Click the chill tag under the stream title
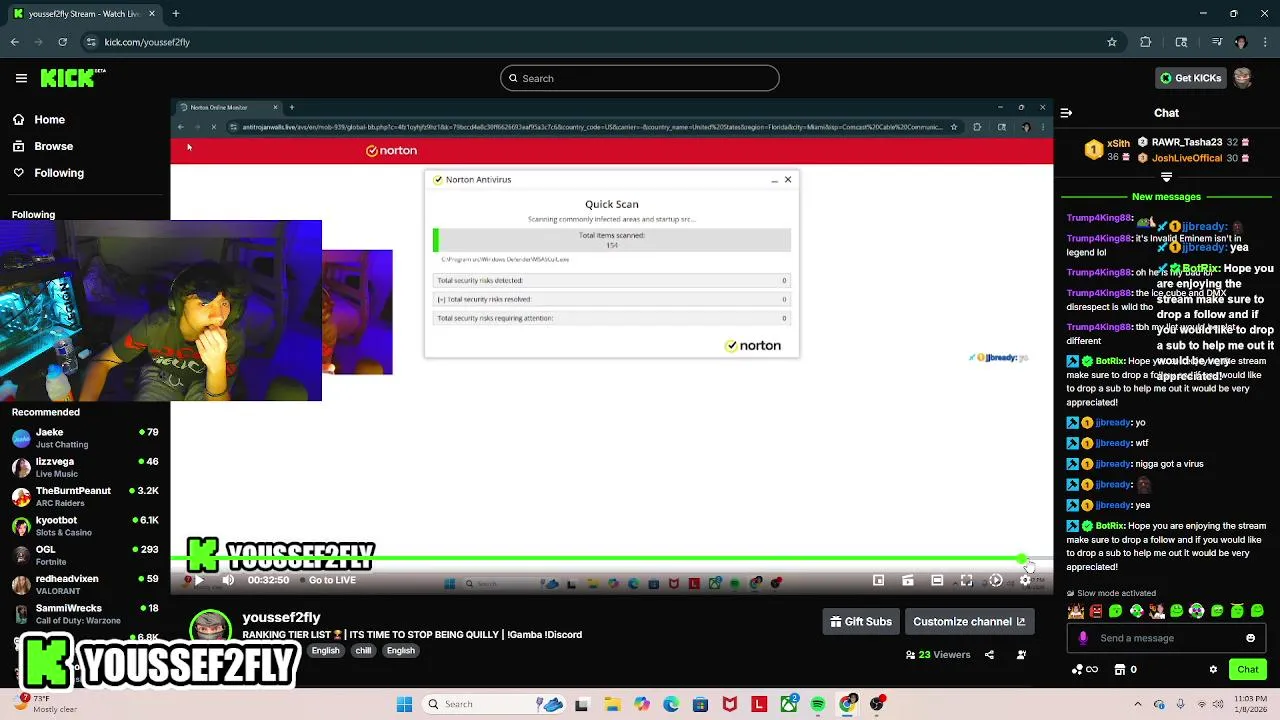 363,651
